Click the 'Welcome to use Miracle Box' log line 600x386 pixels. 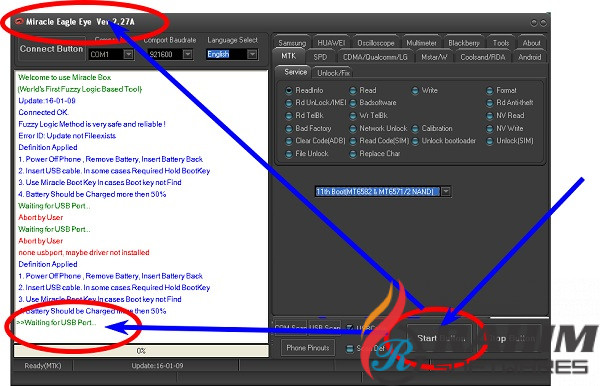click(65, 77)
